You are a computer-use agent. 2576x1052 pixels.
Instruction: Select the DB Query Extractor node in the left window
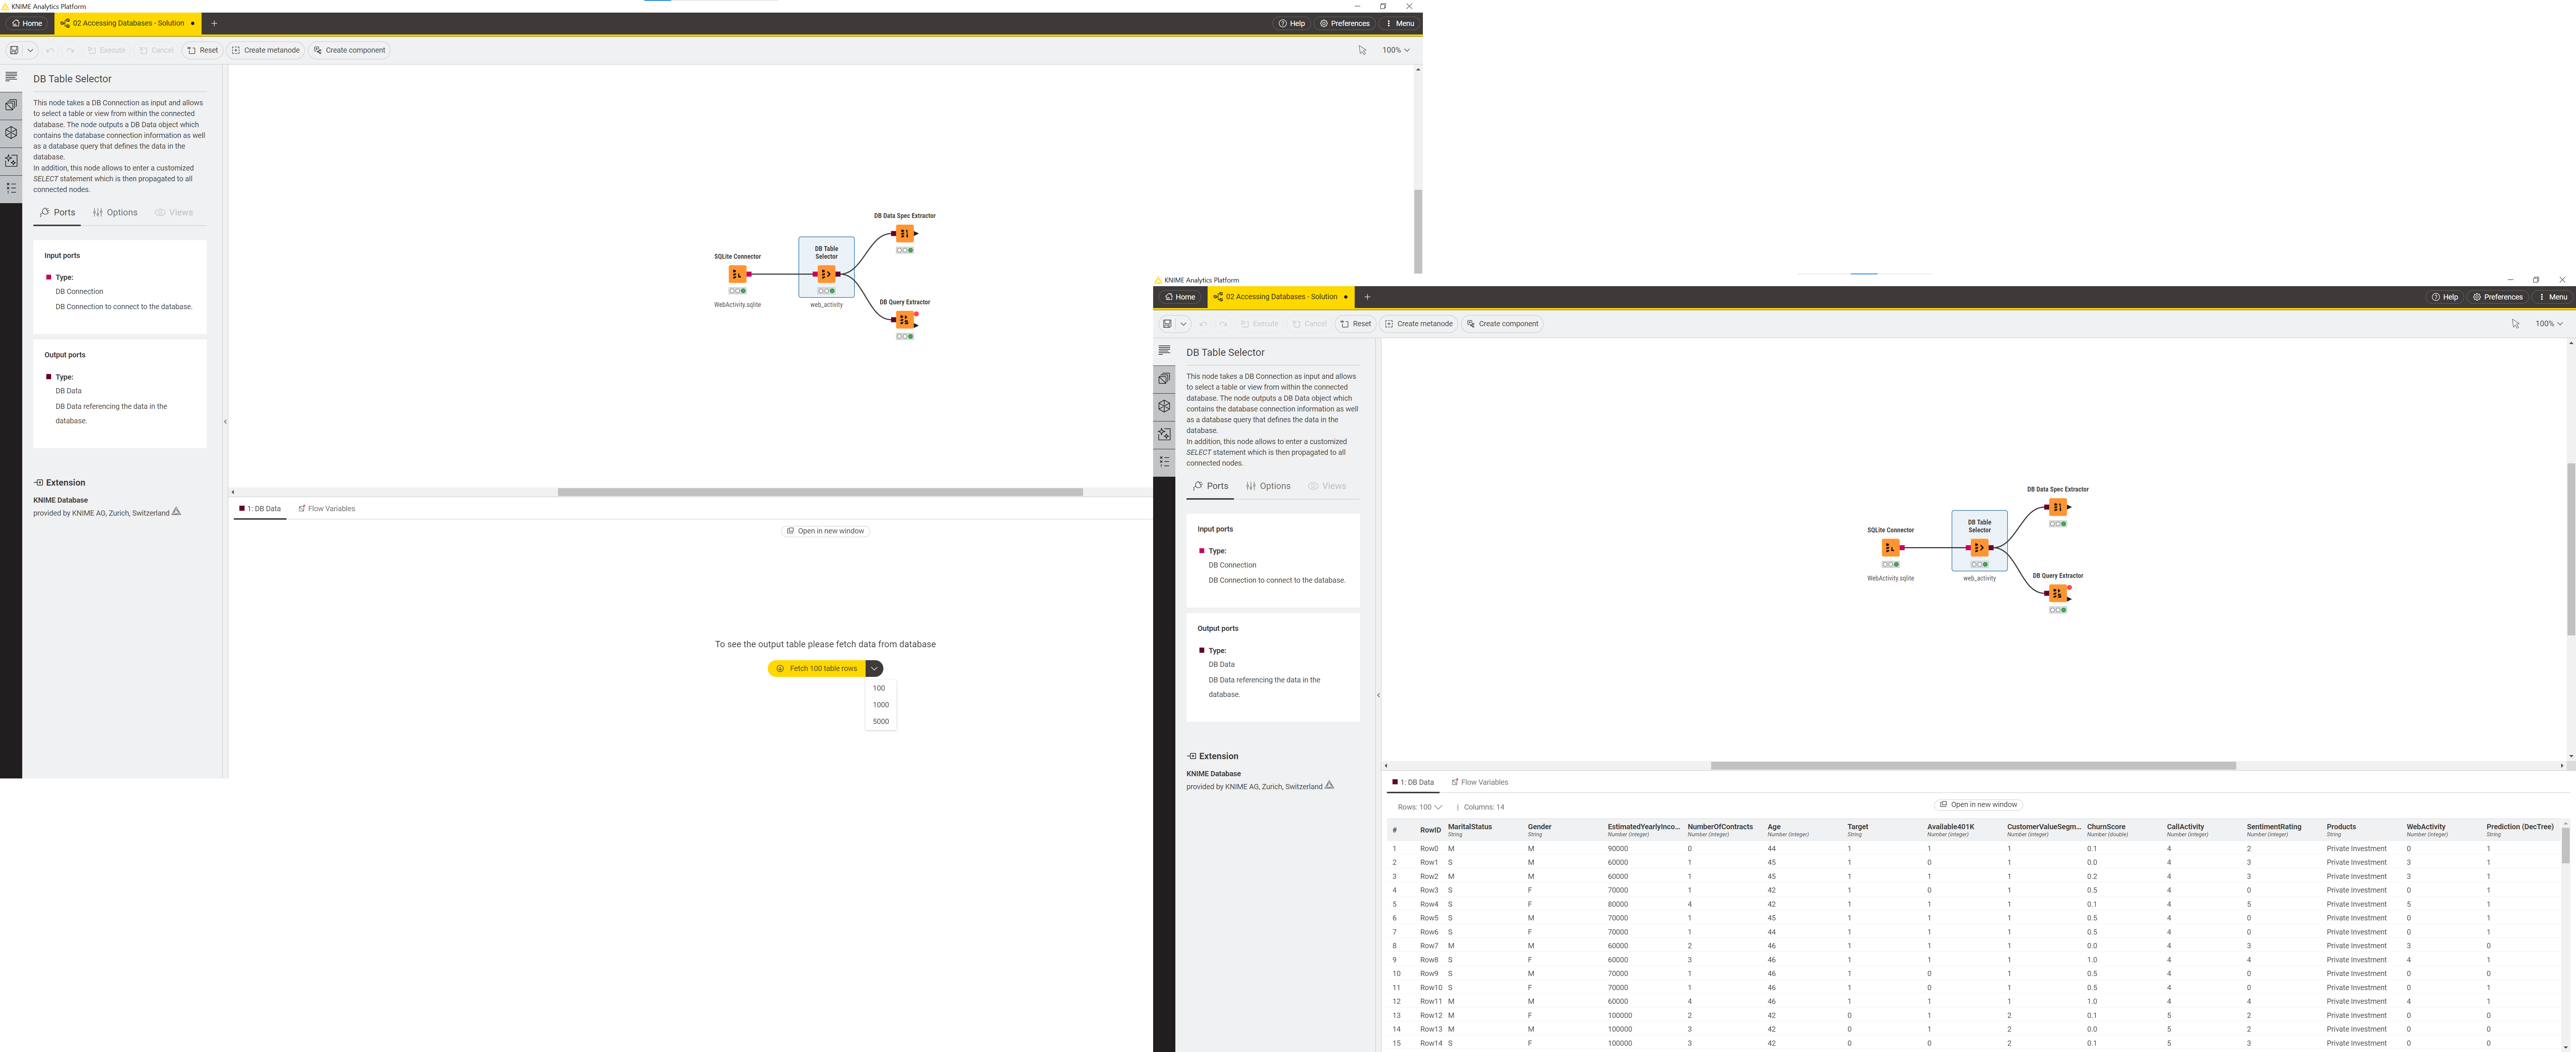(904, 320)
